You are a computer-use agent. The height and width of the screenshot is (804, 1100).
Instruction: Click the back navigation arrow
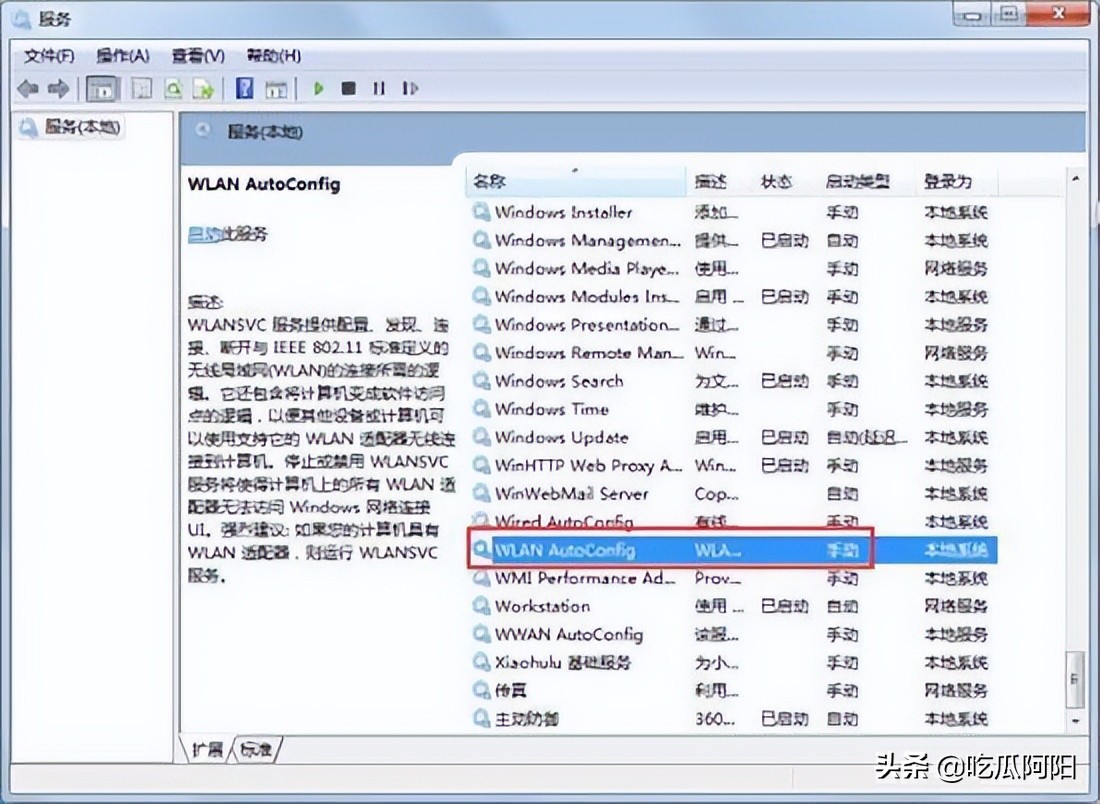27,88
